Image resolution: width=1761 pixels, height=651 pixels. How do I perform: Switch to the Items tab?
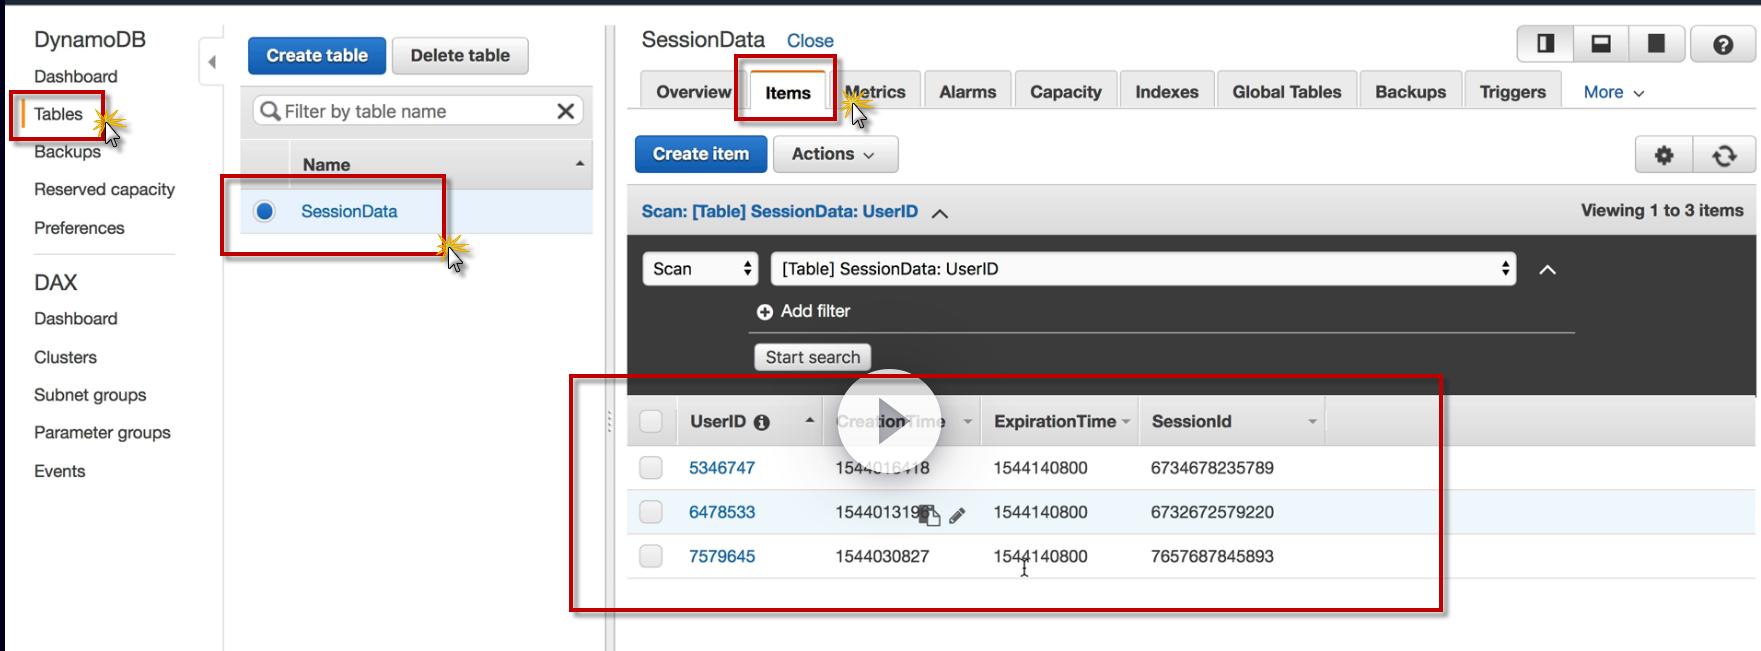tap(788, 92)
